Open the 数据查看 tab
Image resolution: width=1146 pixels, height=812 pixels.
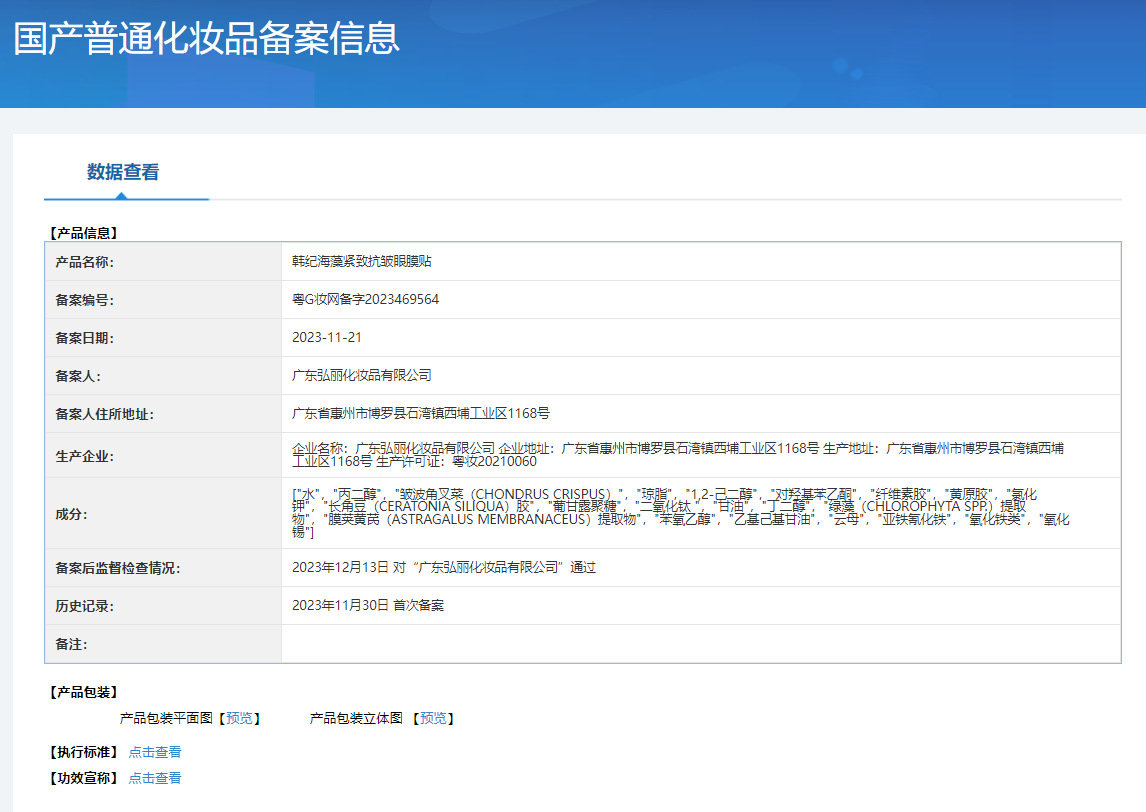[123, 172]
